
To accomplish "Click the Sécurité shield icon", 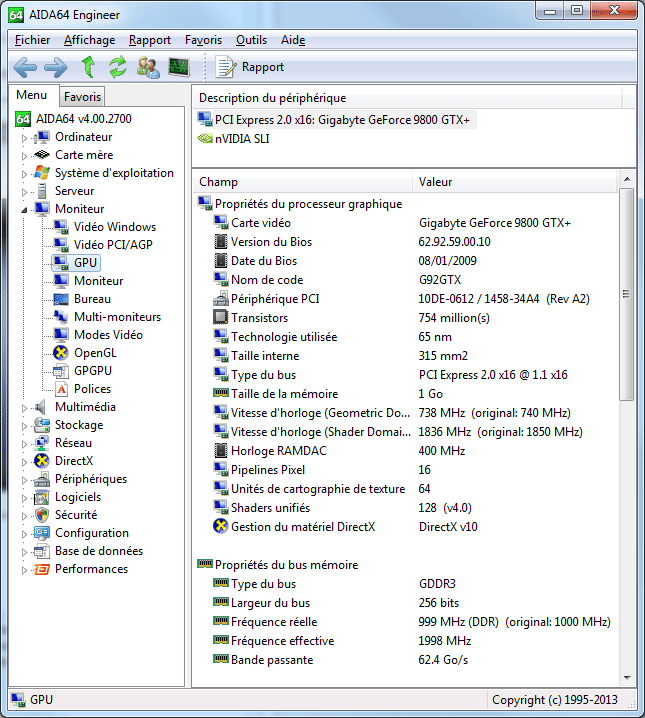I will click(x=42, y=515).
